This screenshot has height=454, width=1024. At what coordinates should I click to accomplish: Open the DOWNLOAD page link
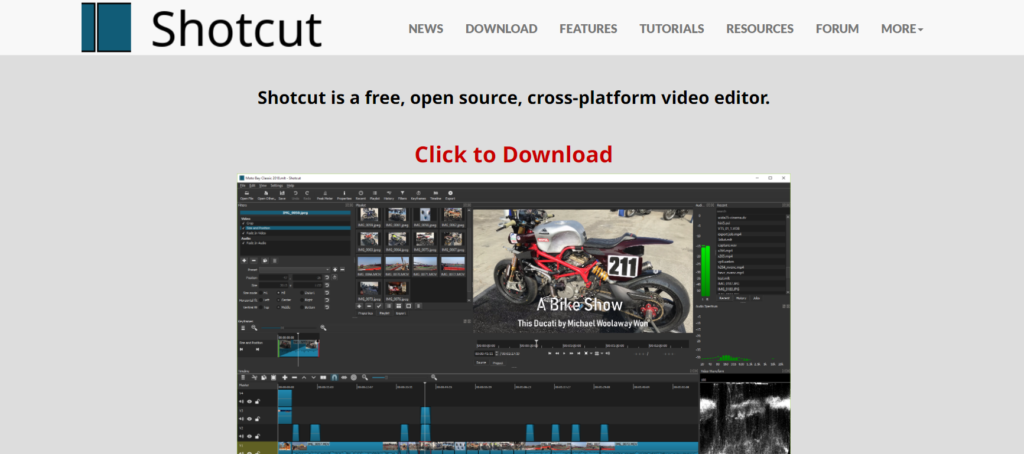(x=501, y=29)
